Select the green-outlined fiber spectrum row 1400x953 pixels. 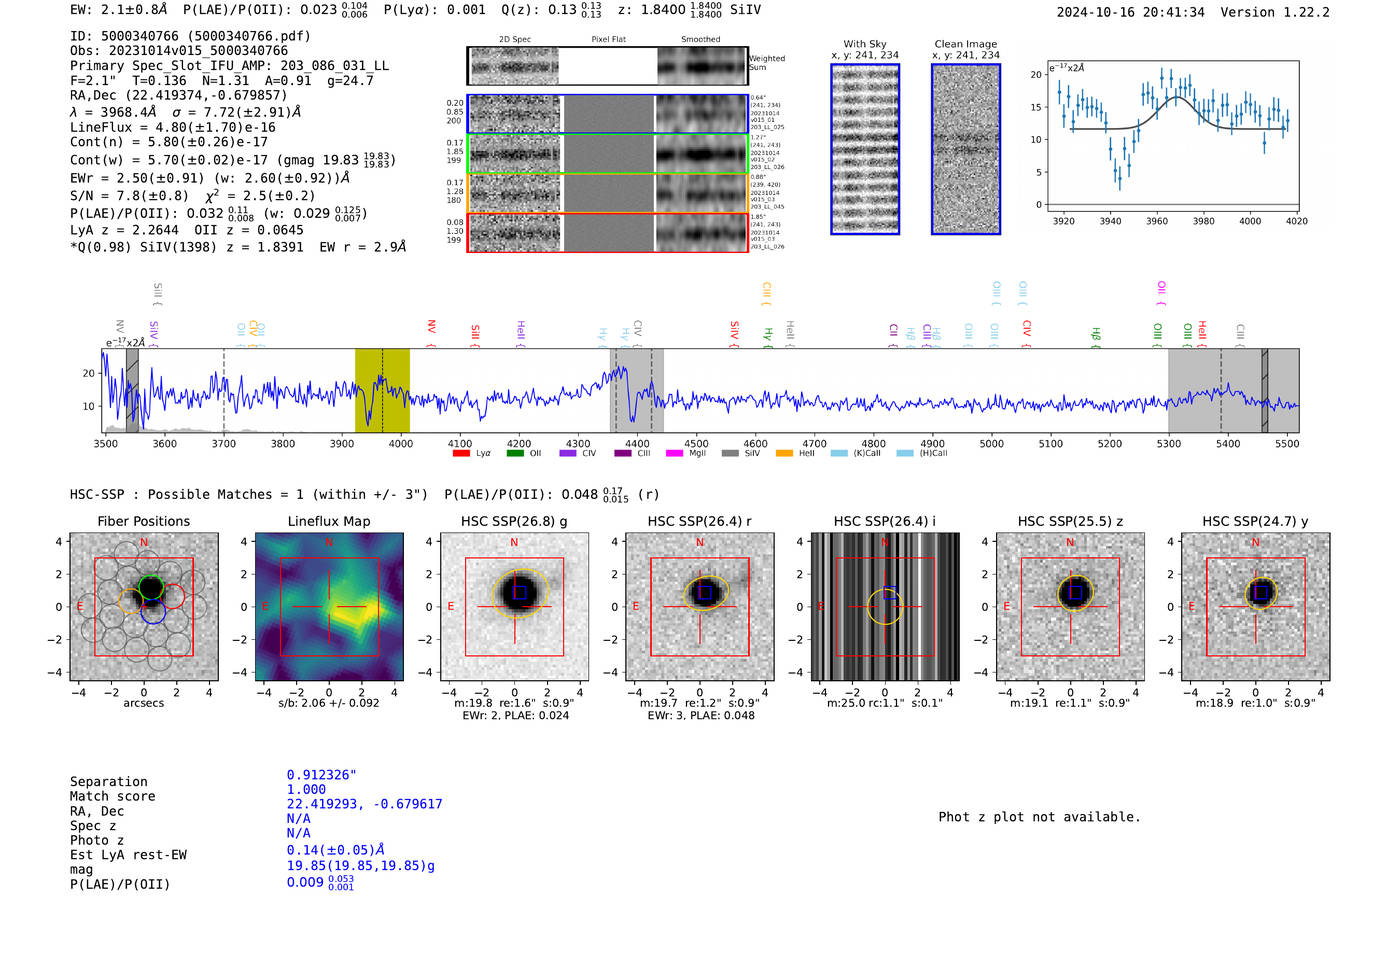608,153
